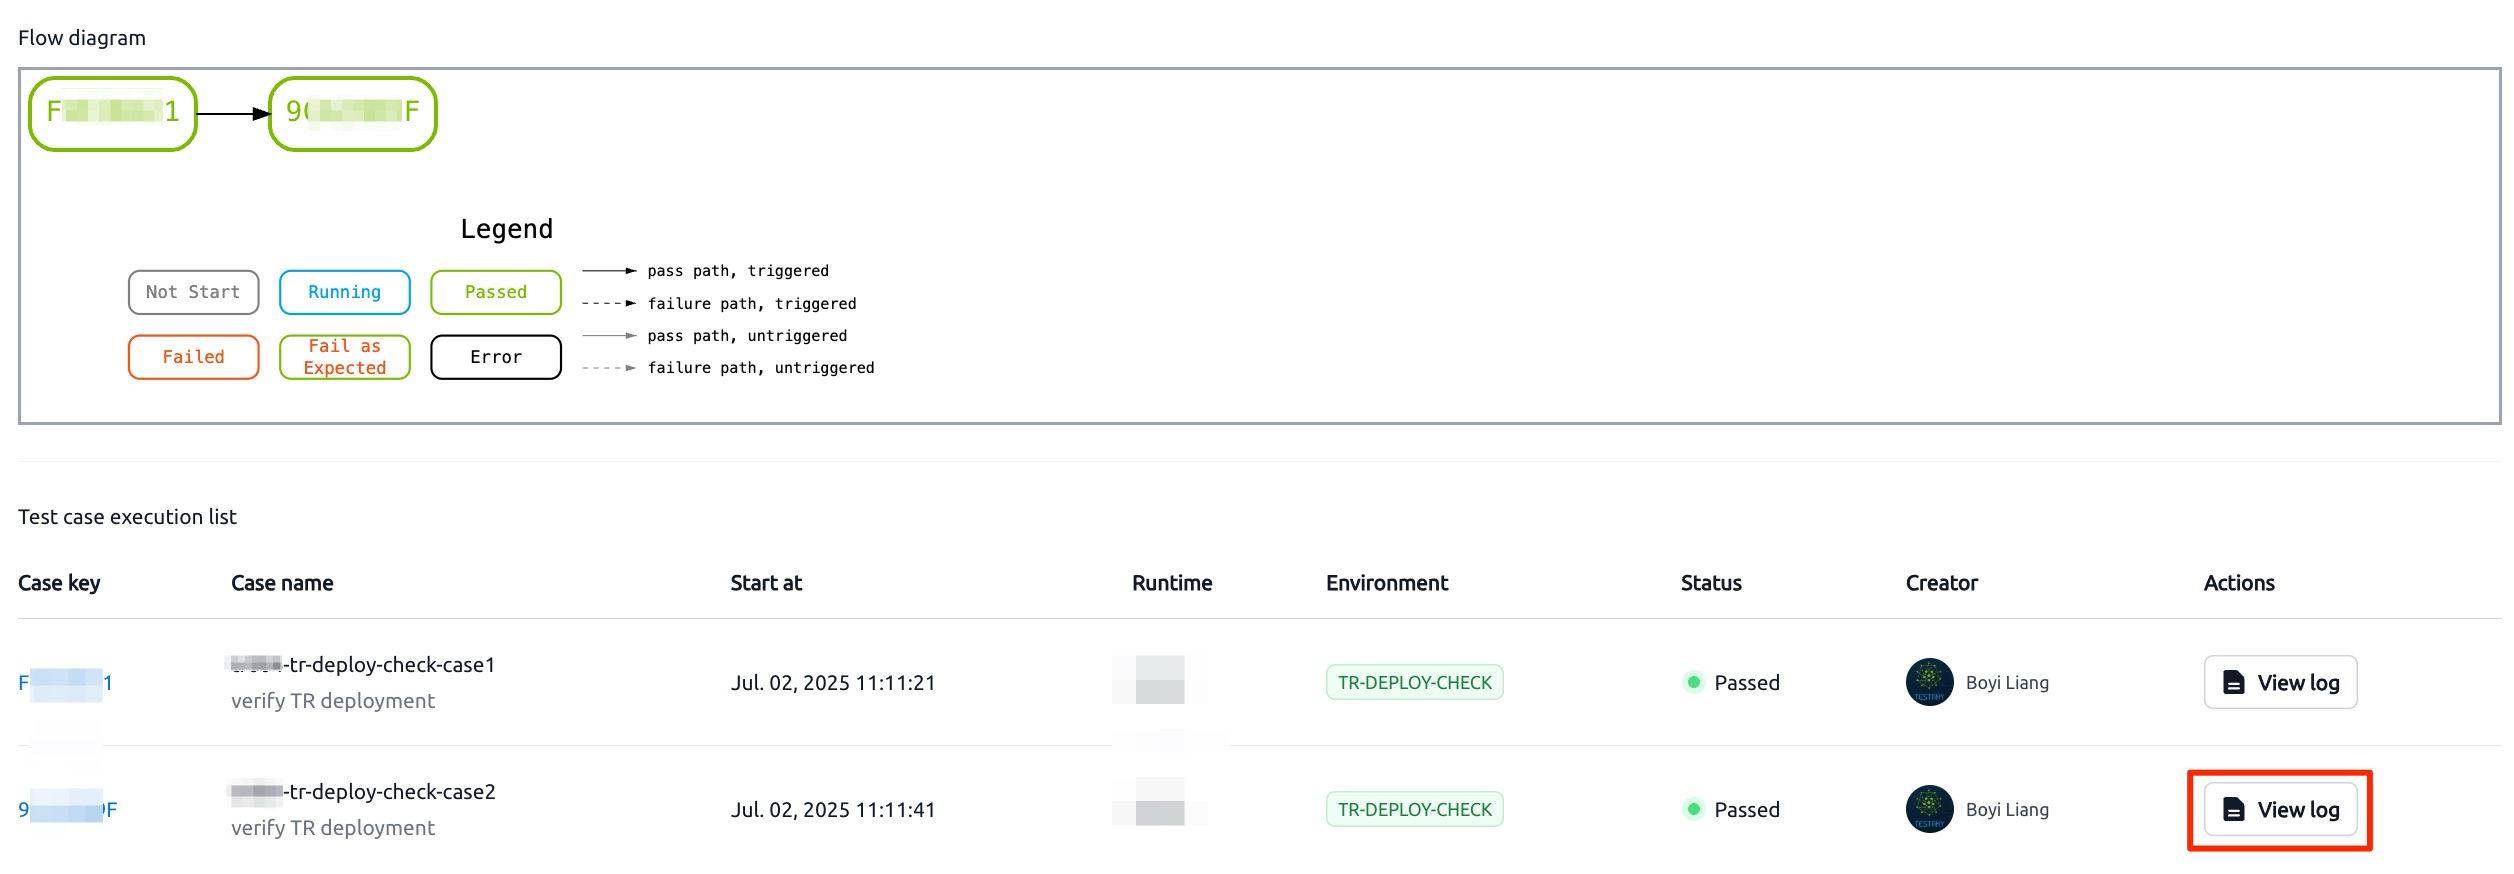2514x874 pixels.
Task: Click the Running legend box
Action: point(345,292)
